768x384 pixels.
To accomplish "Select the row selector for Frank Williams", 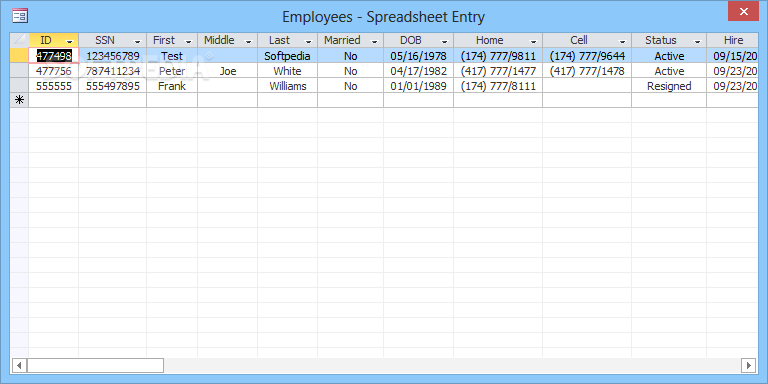I will 20,86.
